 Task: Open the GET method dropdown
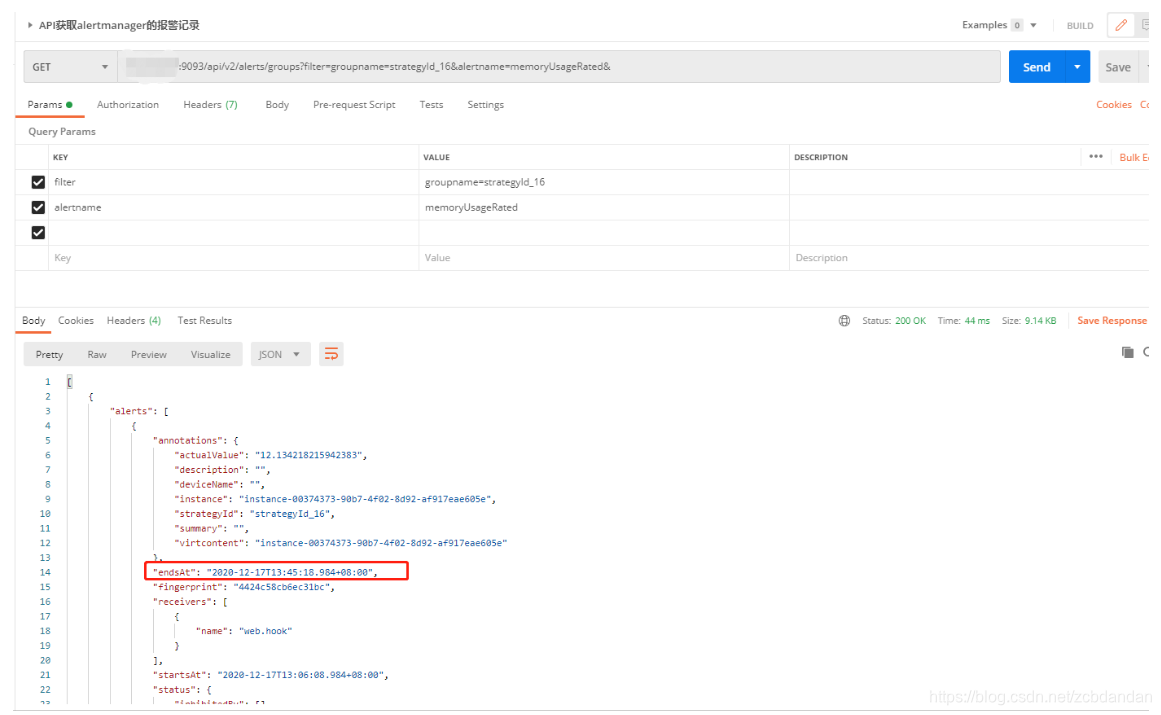click(70, 67)
